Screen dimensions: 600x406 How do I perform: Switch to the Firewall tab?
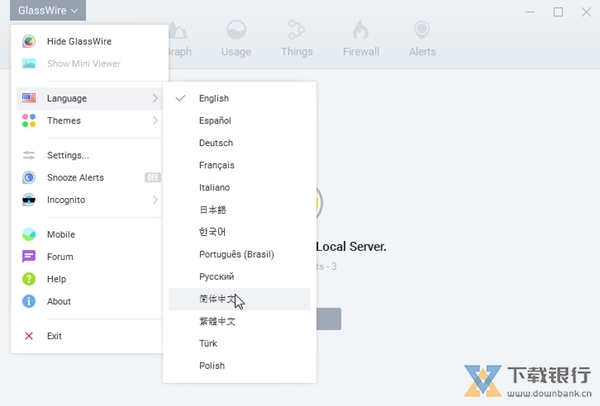361,38
